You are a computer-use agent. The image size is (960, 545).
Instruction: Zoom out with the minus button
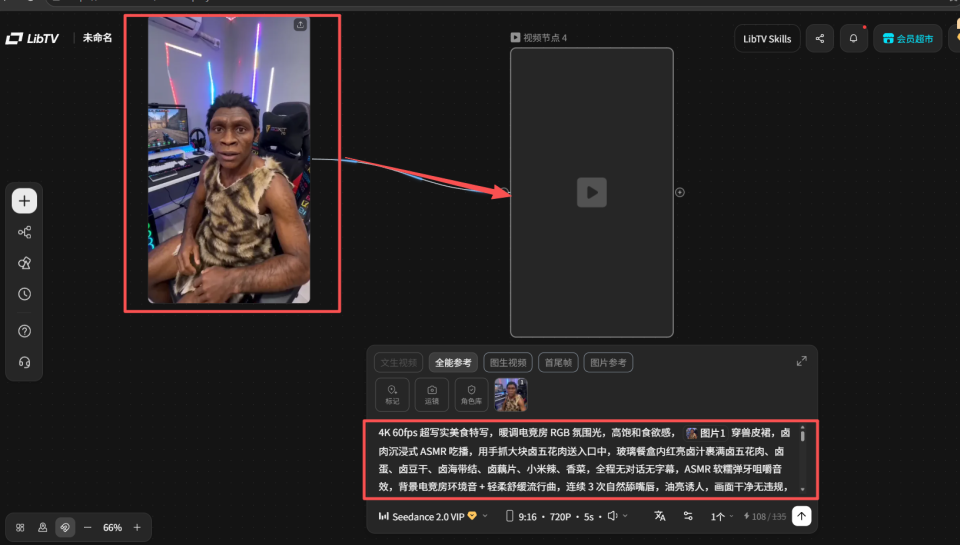[x=88, y=527]
